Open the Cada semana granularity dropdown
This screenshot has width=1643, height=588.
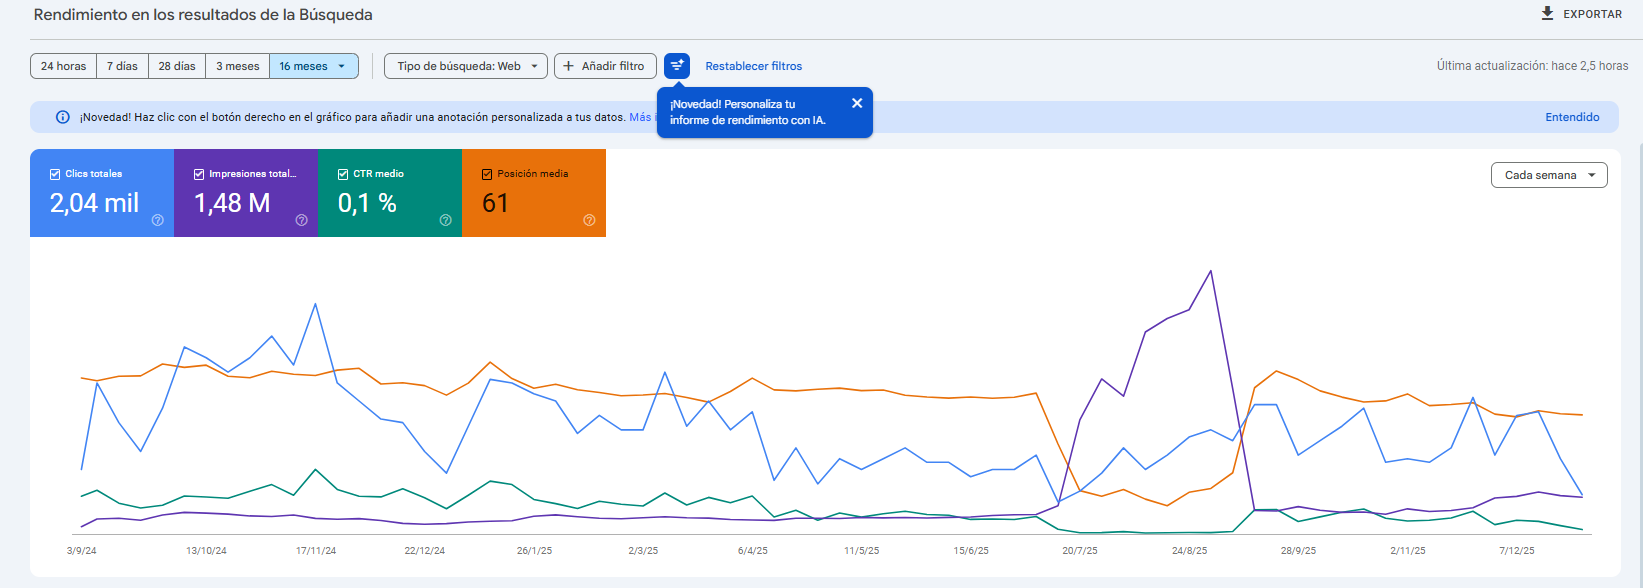click(x=1591, y=175)
